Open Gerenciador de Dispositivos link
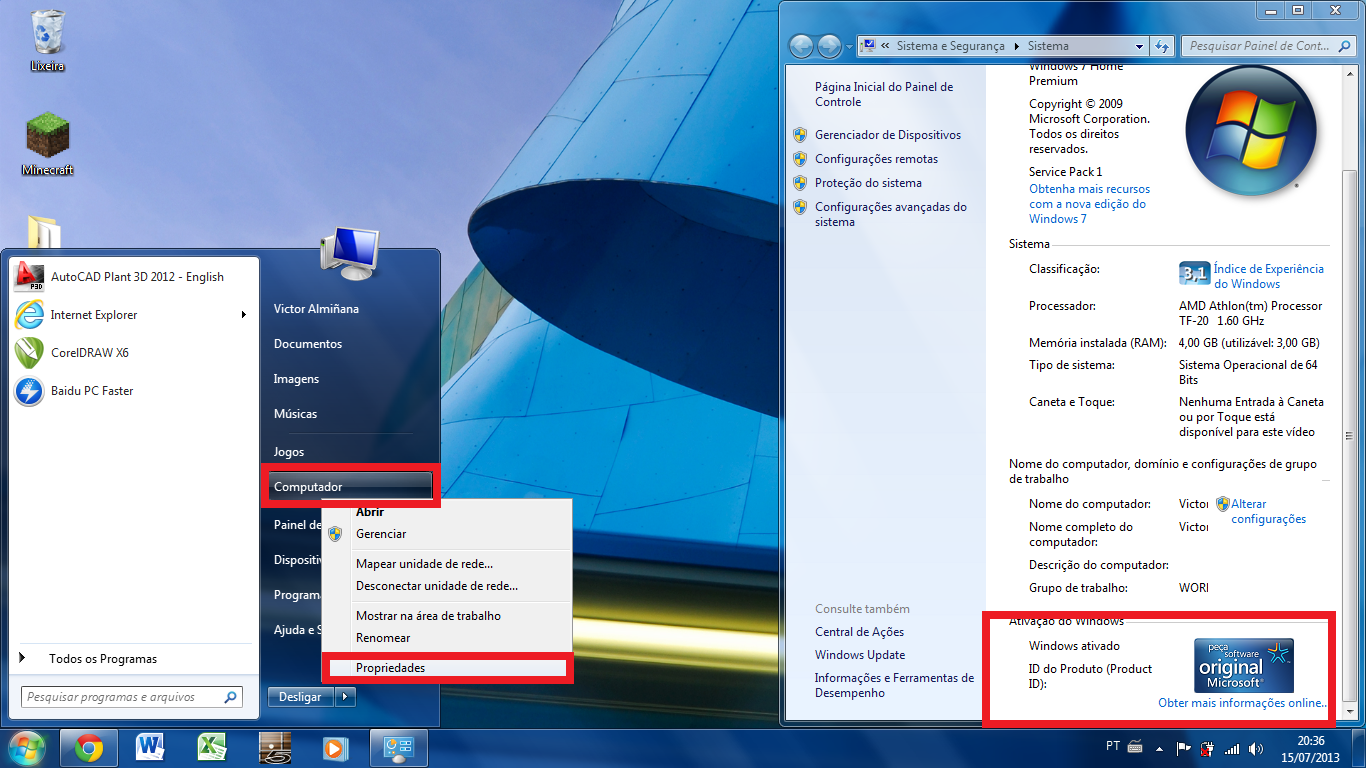This screenshot has width=1366, height=768. pos(888,135)
